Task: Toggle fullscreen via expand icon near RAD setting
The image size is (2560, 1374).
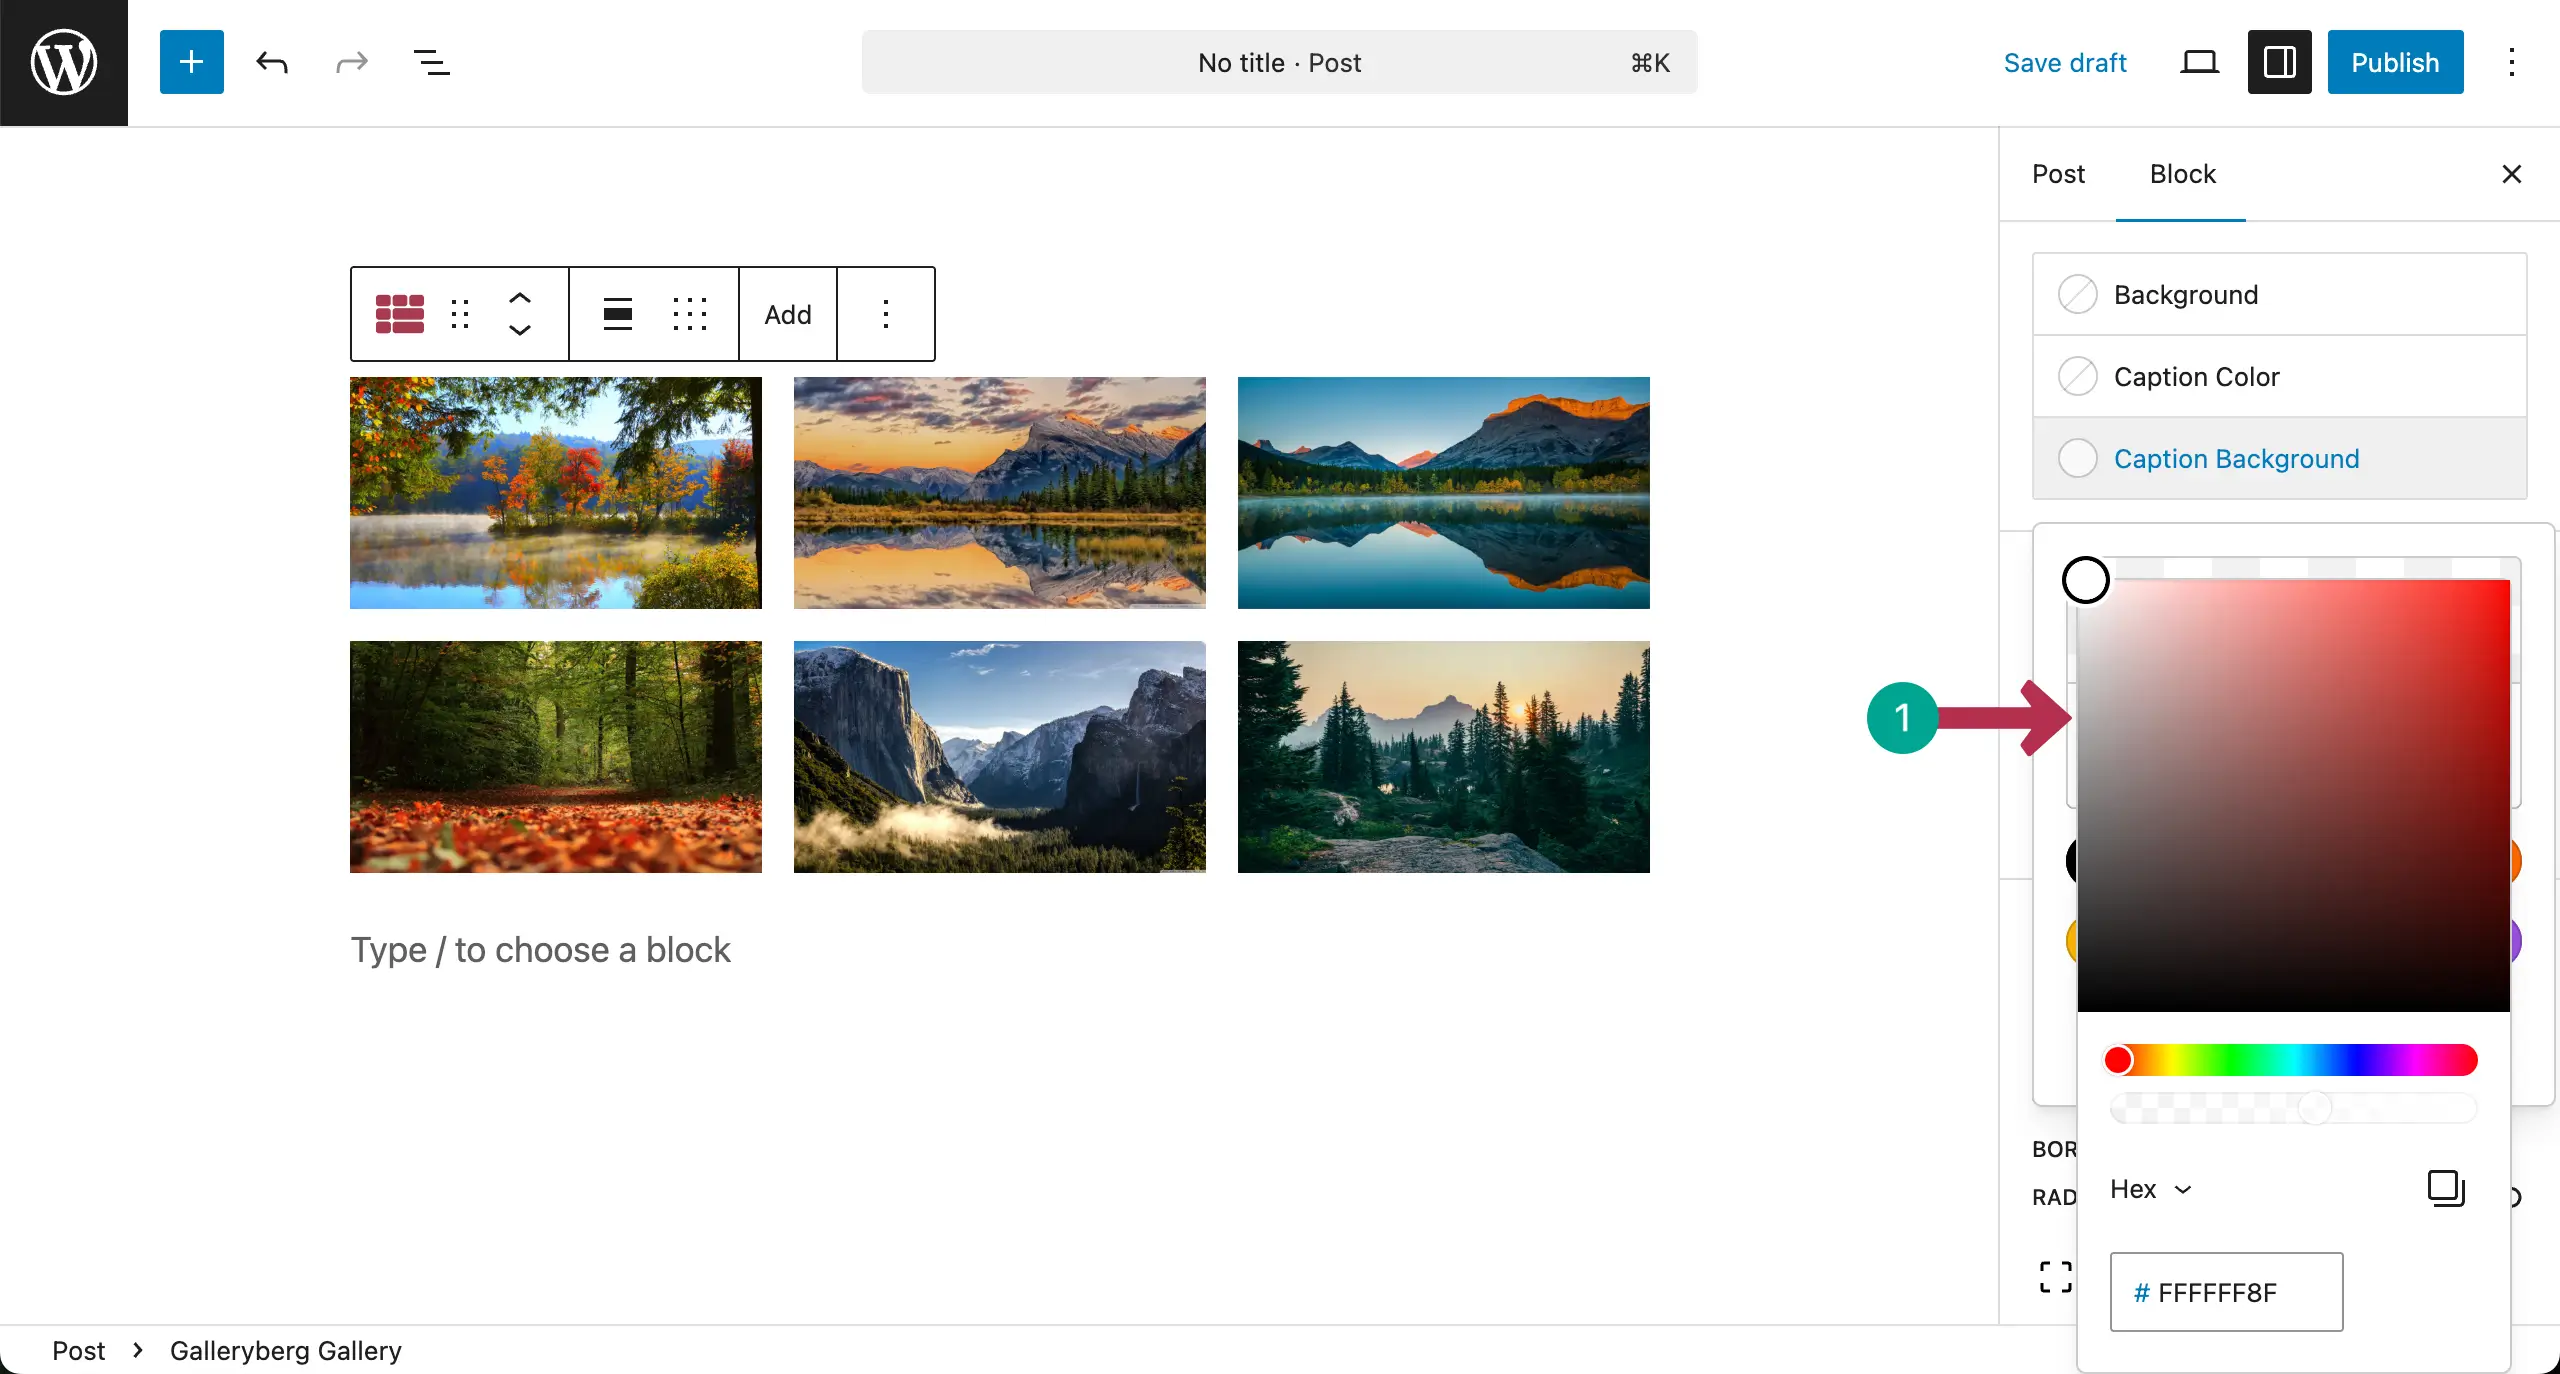Action: (2053, 1276)
